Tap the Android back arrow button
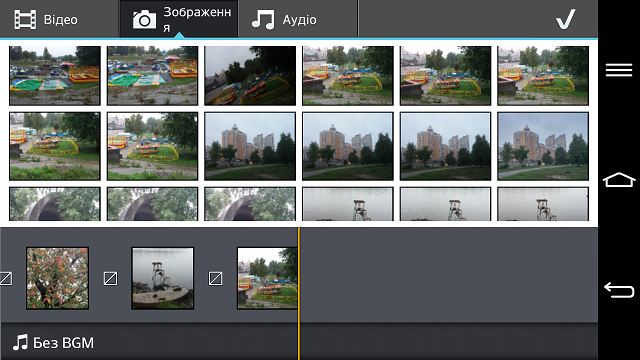Viewport: 640px width, 360px height. 619,290
